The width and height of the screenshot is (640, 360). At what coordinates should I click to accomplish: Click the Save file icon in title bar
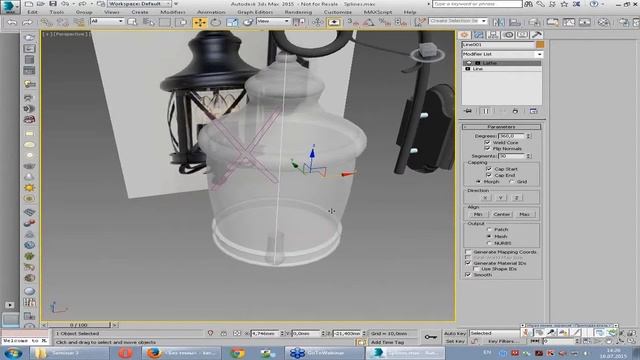[53, 4]
